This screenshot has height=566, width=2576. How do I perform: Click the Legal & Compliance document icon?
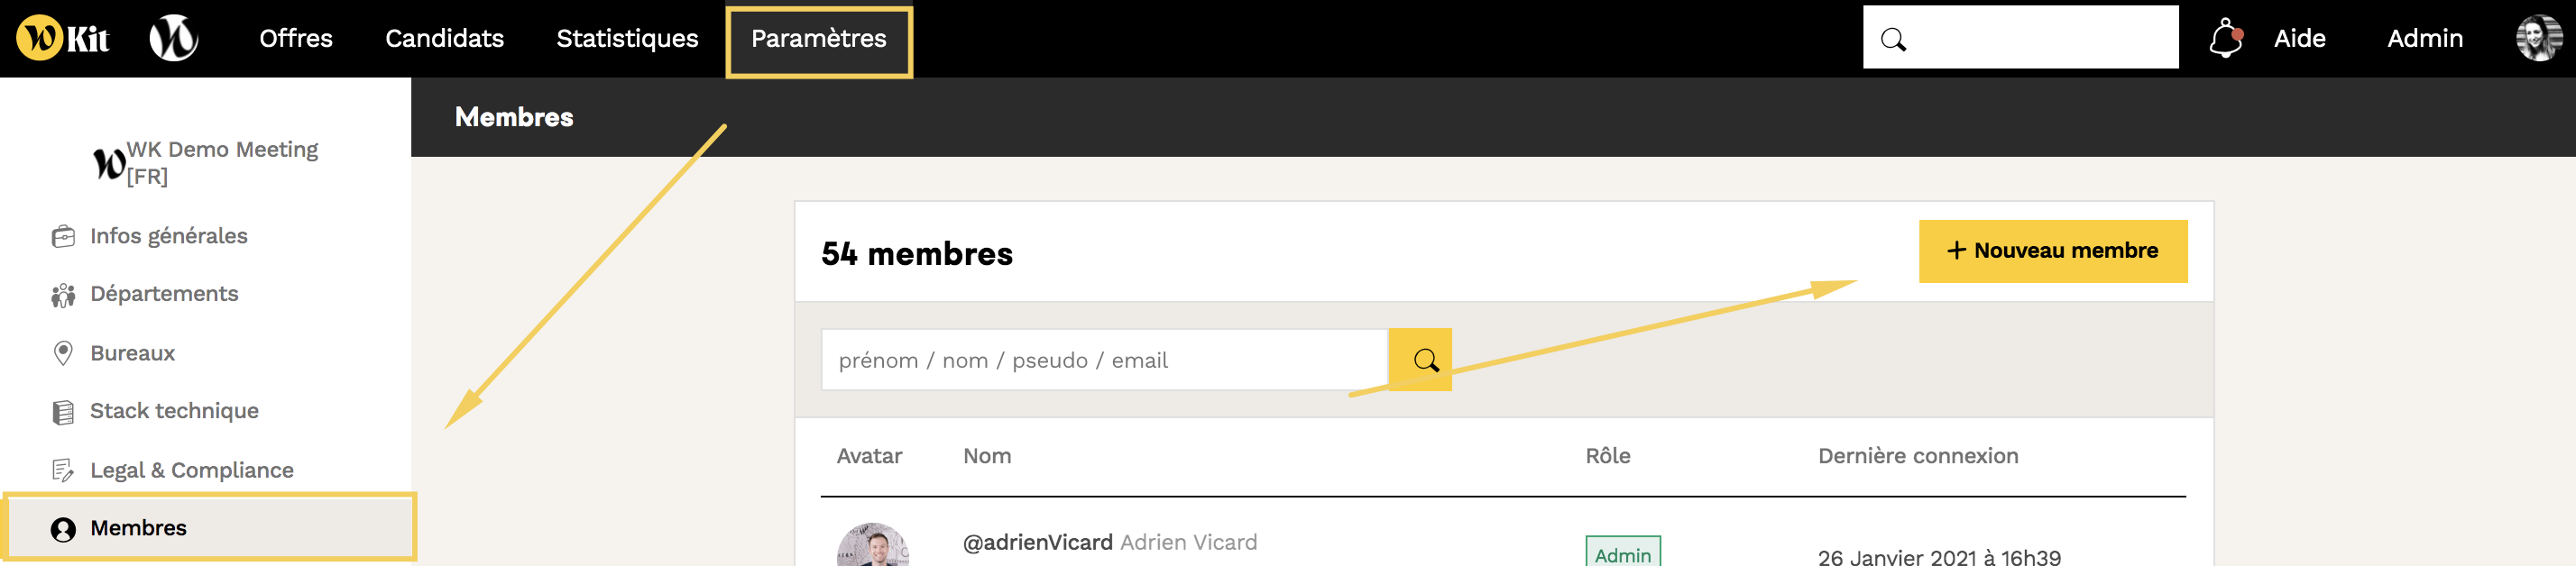pyautogui.click(x=63, y=470)
